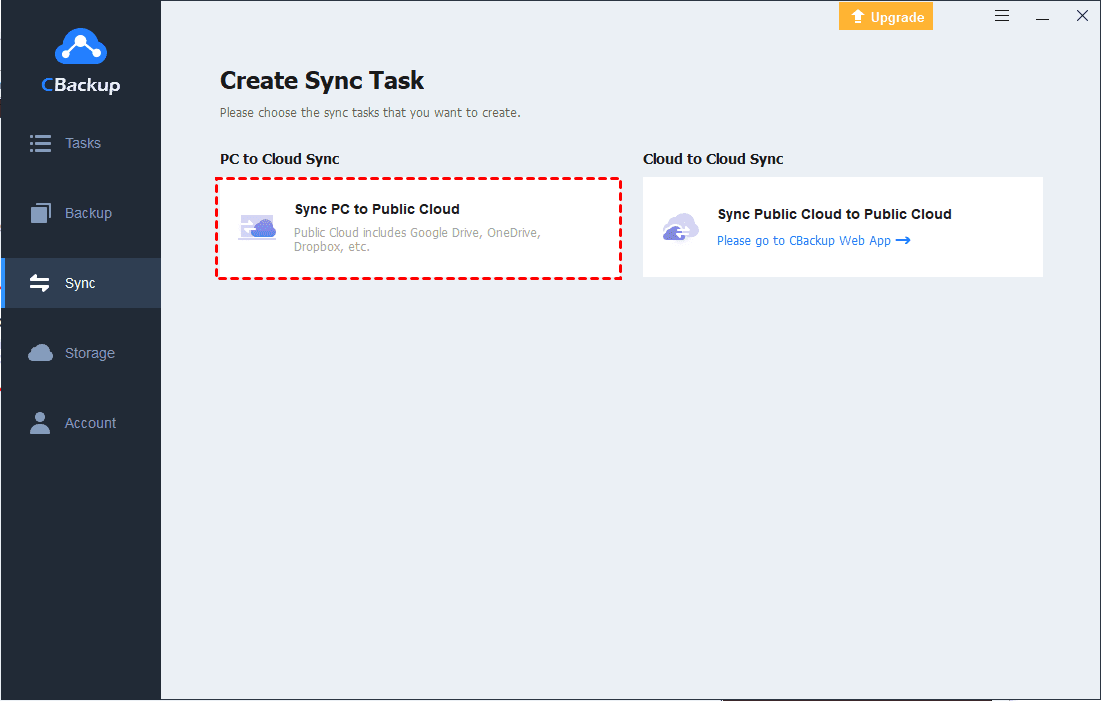Click the Sync arrows icon in sidebar
This screenshot has width=1101, height=701.
[40, 283]
